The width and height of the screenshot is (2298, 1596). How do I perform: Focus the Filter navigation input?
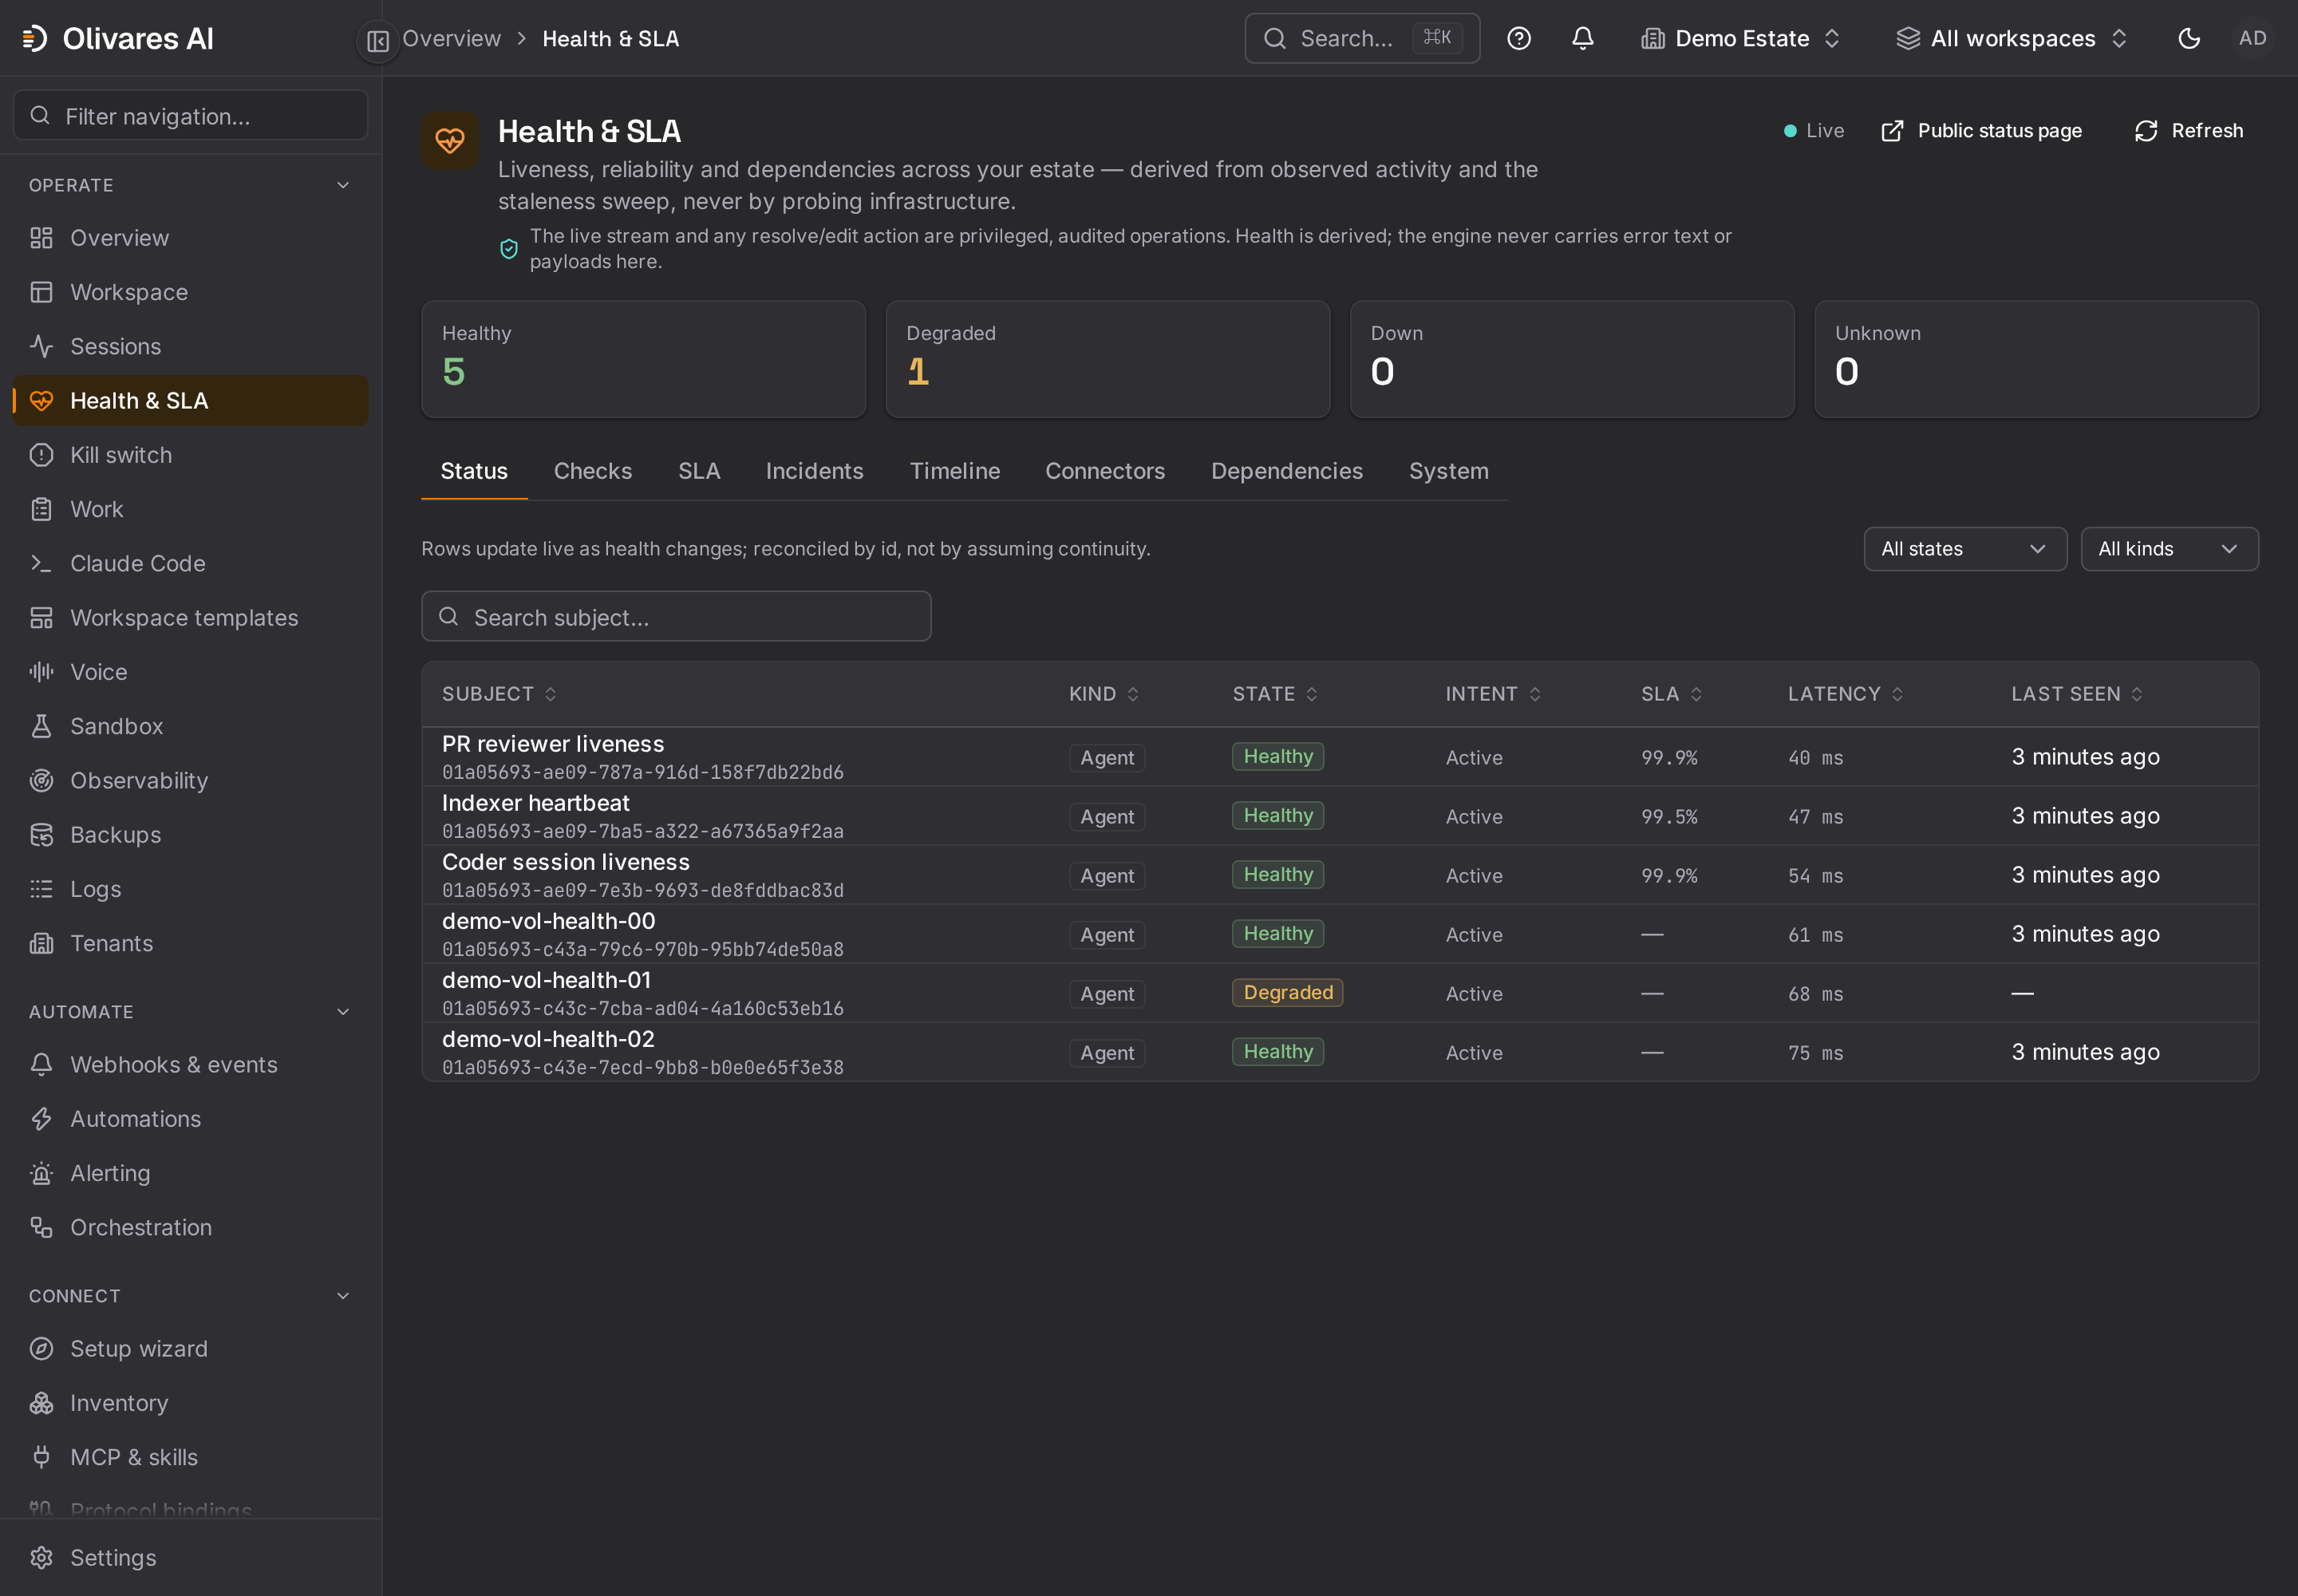tap(190, 116)
